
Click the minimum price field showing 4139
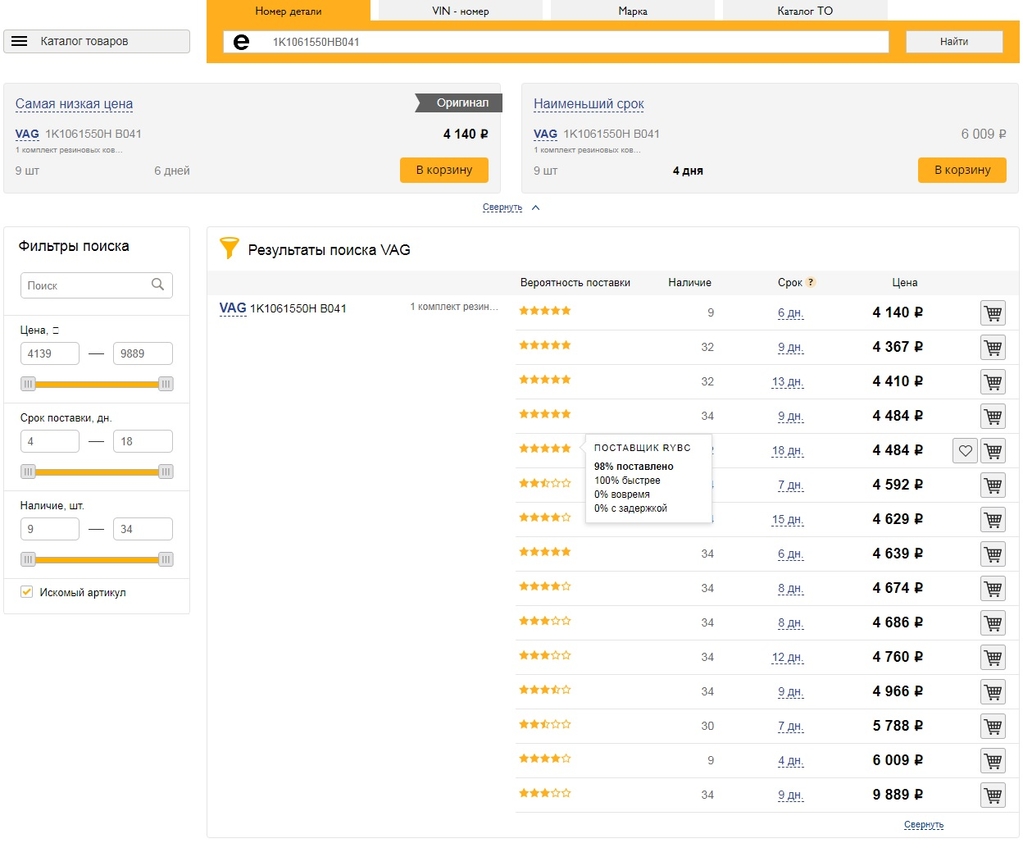(50, 354)
